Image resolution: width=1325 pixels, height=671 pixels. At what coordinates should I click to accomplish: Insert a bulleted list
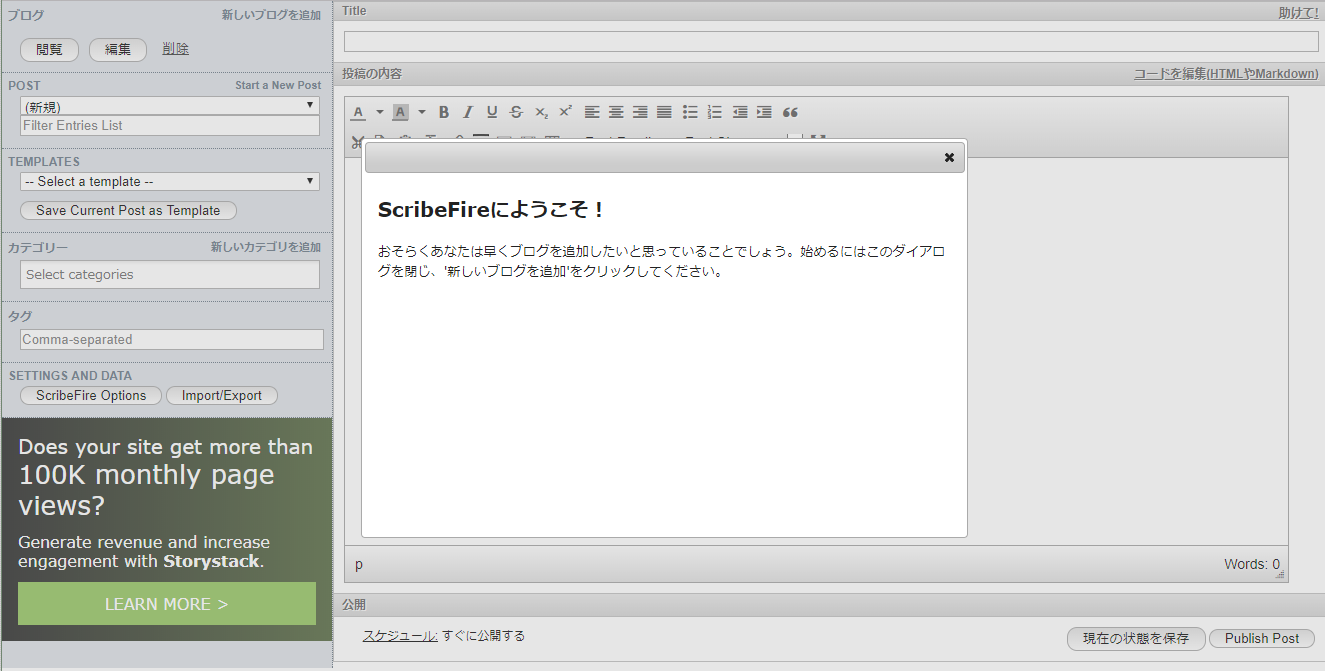pos(690,112)
